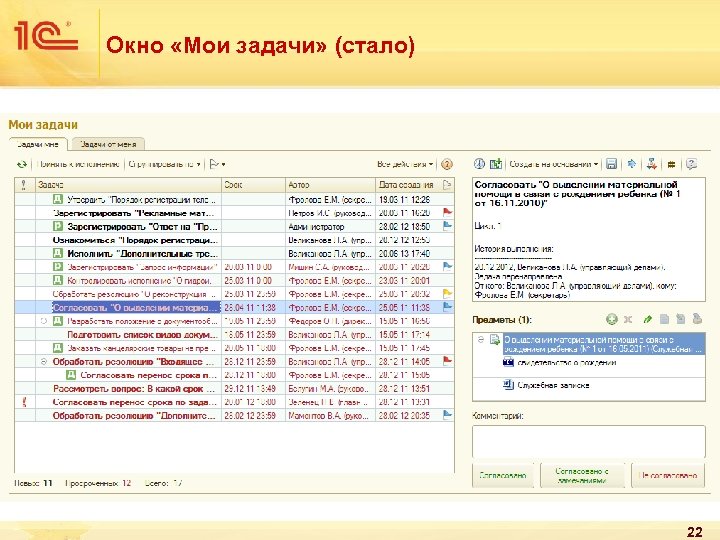Open the Все действия menu
This screenshot has width=720, height=540.
tap(405, 164)
